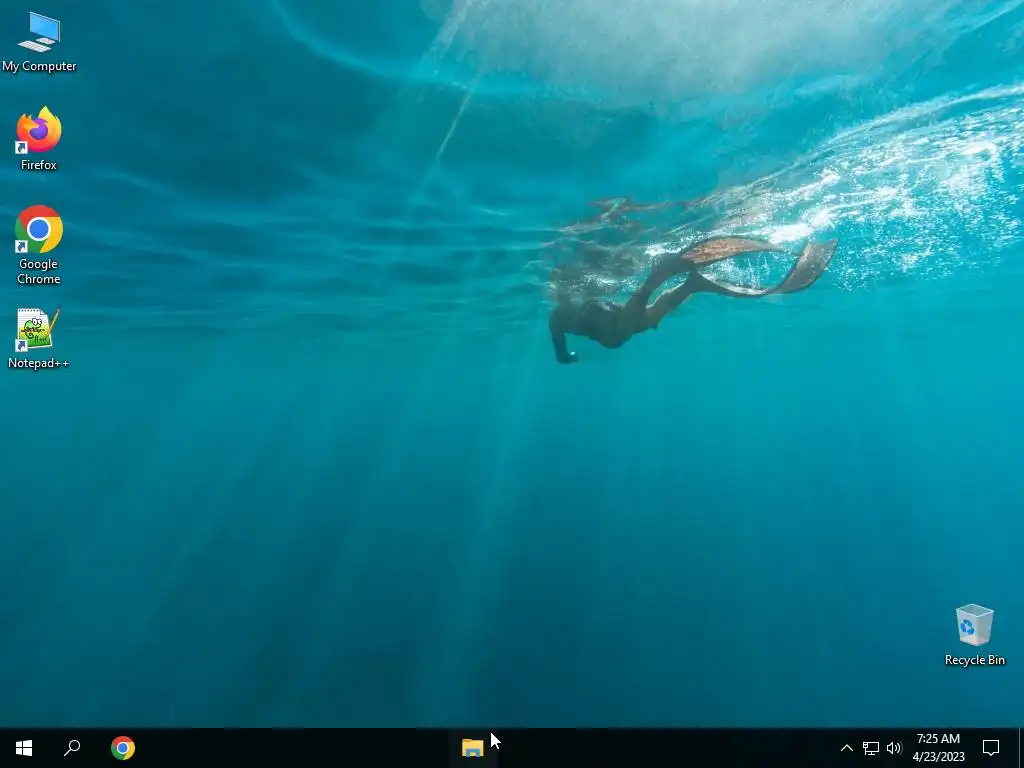Image resolution: width=1024 pixels, height=768 pixels.
Task: Open the Action Center notifications icon
Action: [x=991, y=748]
